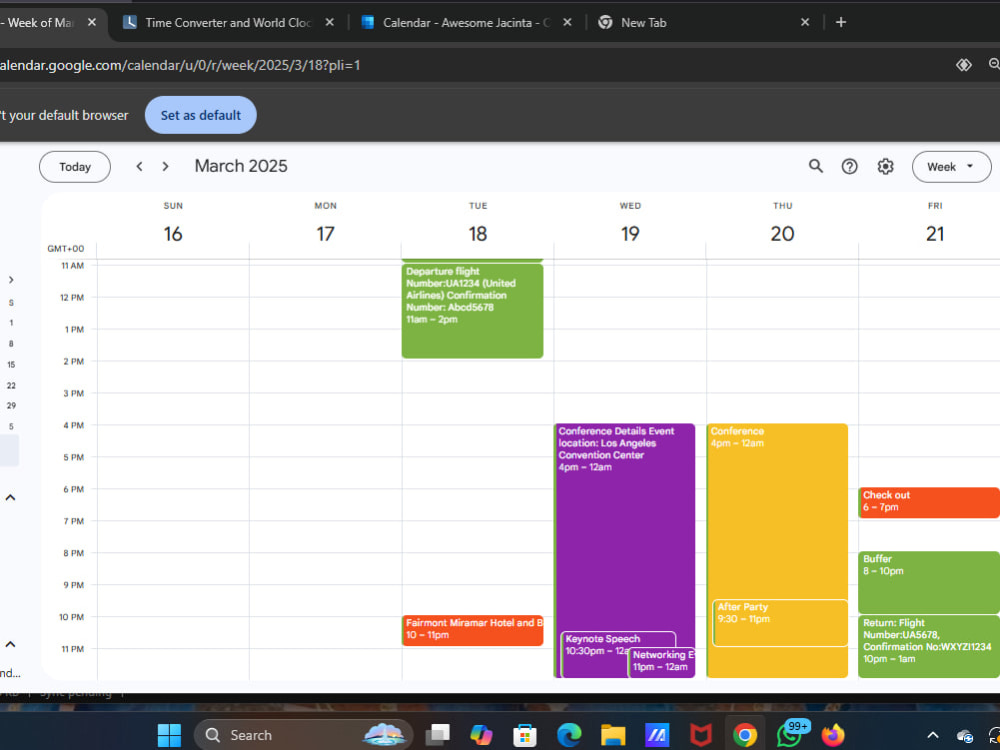Screen dimensions: 1000x750
Task: Select date 15 in mini calendar
Action: pos(11,365)
